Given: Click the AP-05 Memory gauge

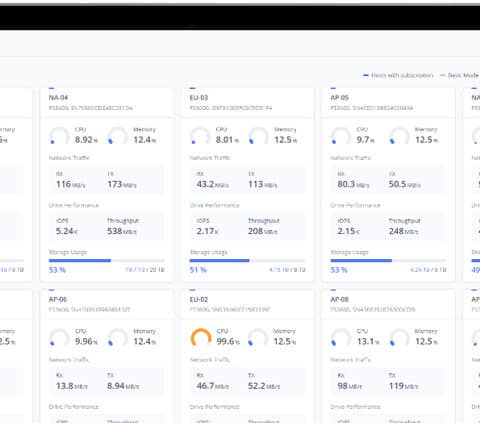Looking at the screenshot, I should pos(399,135).
